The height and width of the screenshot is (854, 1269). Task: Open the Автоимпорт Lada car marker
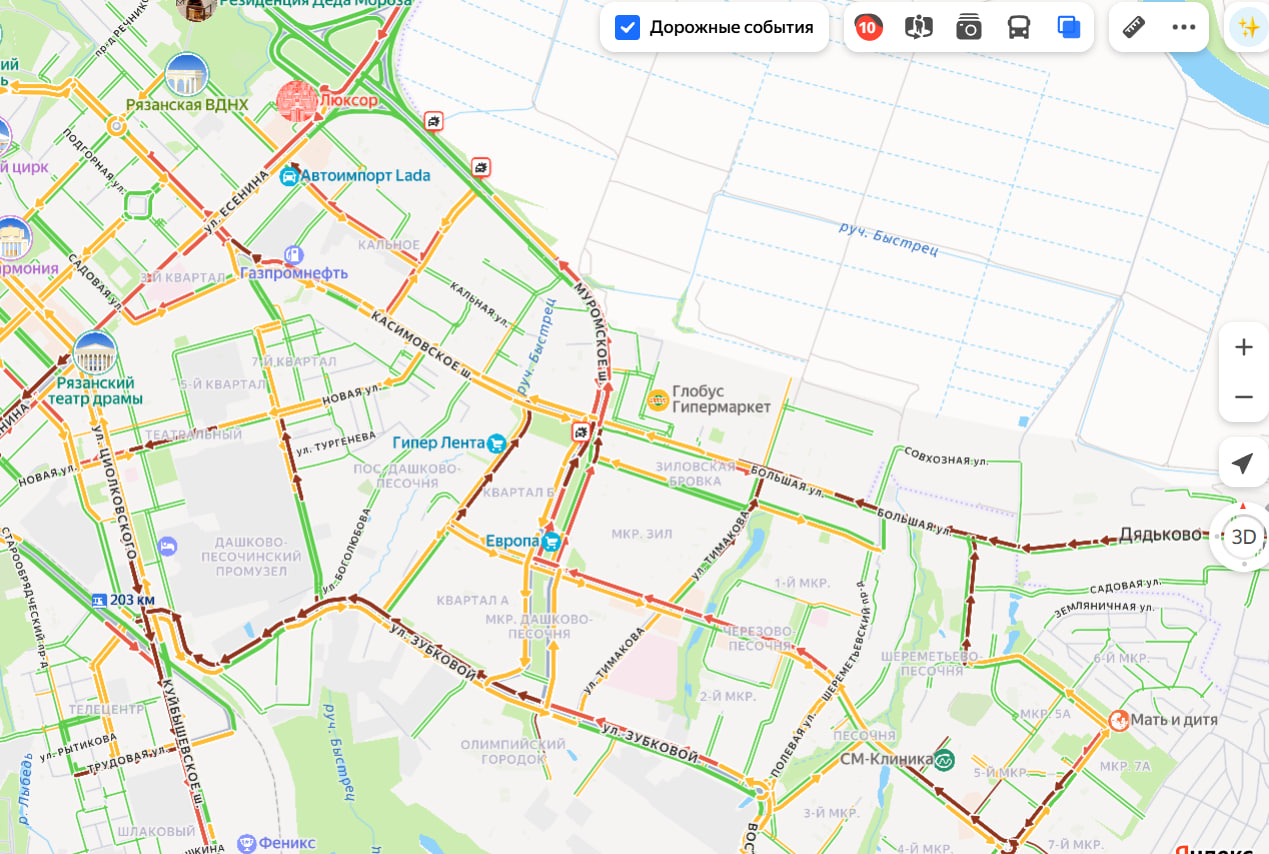coord(289,176)
